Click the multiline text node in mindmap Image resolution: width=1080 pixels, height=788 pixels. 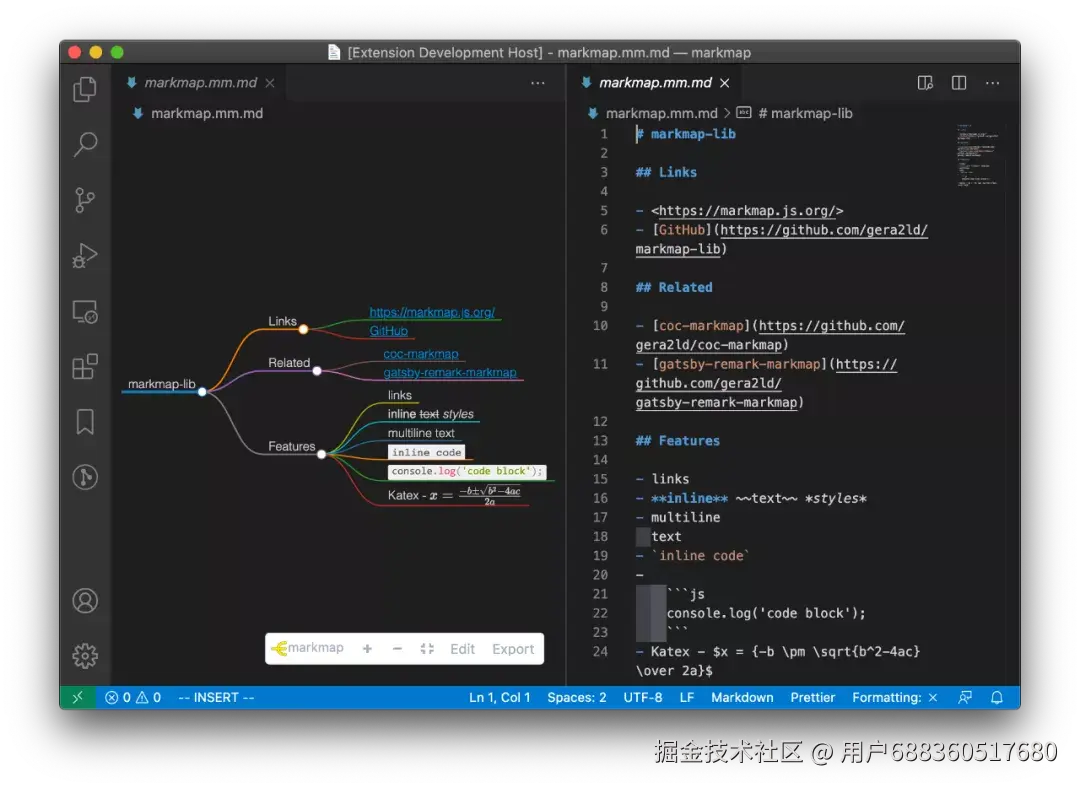[421, 433]
